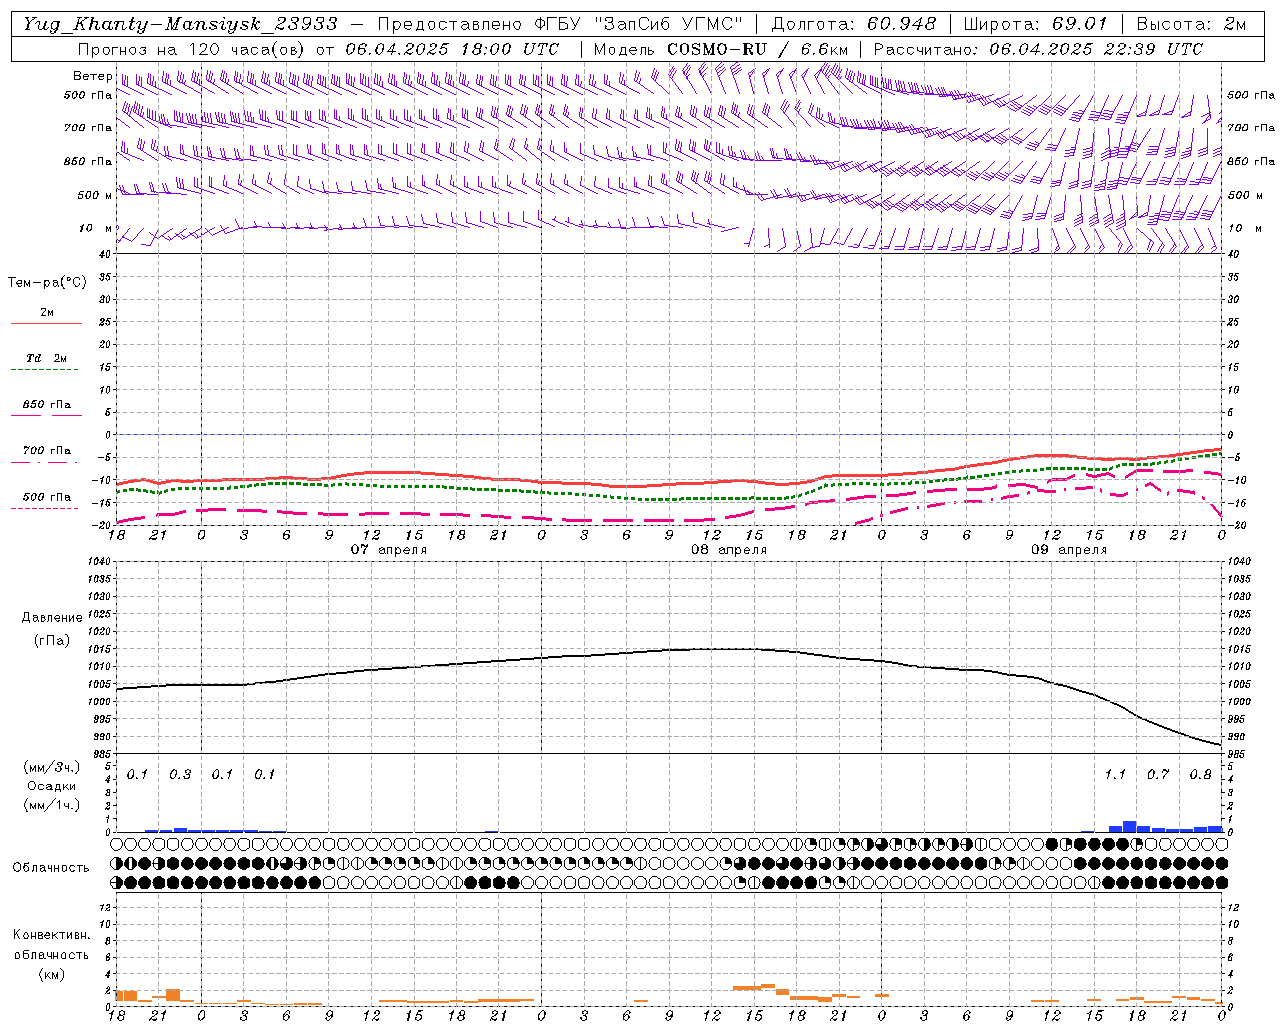
Task: Click the 0.7 precipitation amount
Action: coord(1158,775)
